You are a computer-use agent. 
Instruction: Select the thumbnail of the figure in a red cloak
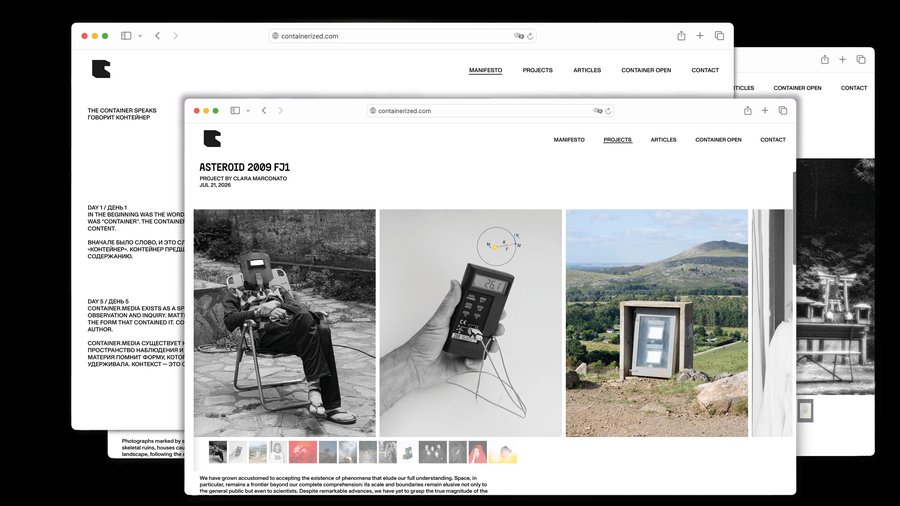[478, 452]
